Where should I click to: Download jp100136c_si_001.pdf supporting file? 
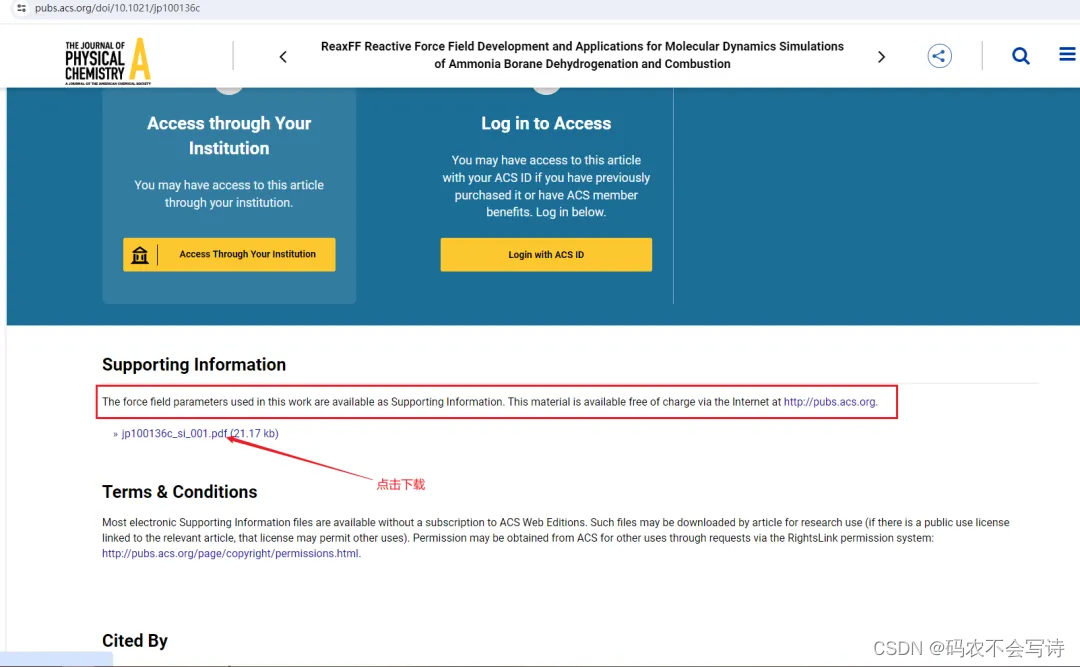(200, 433)
